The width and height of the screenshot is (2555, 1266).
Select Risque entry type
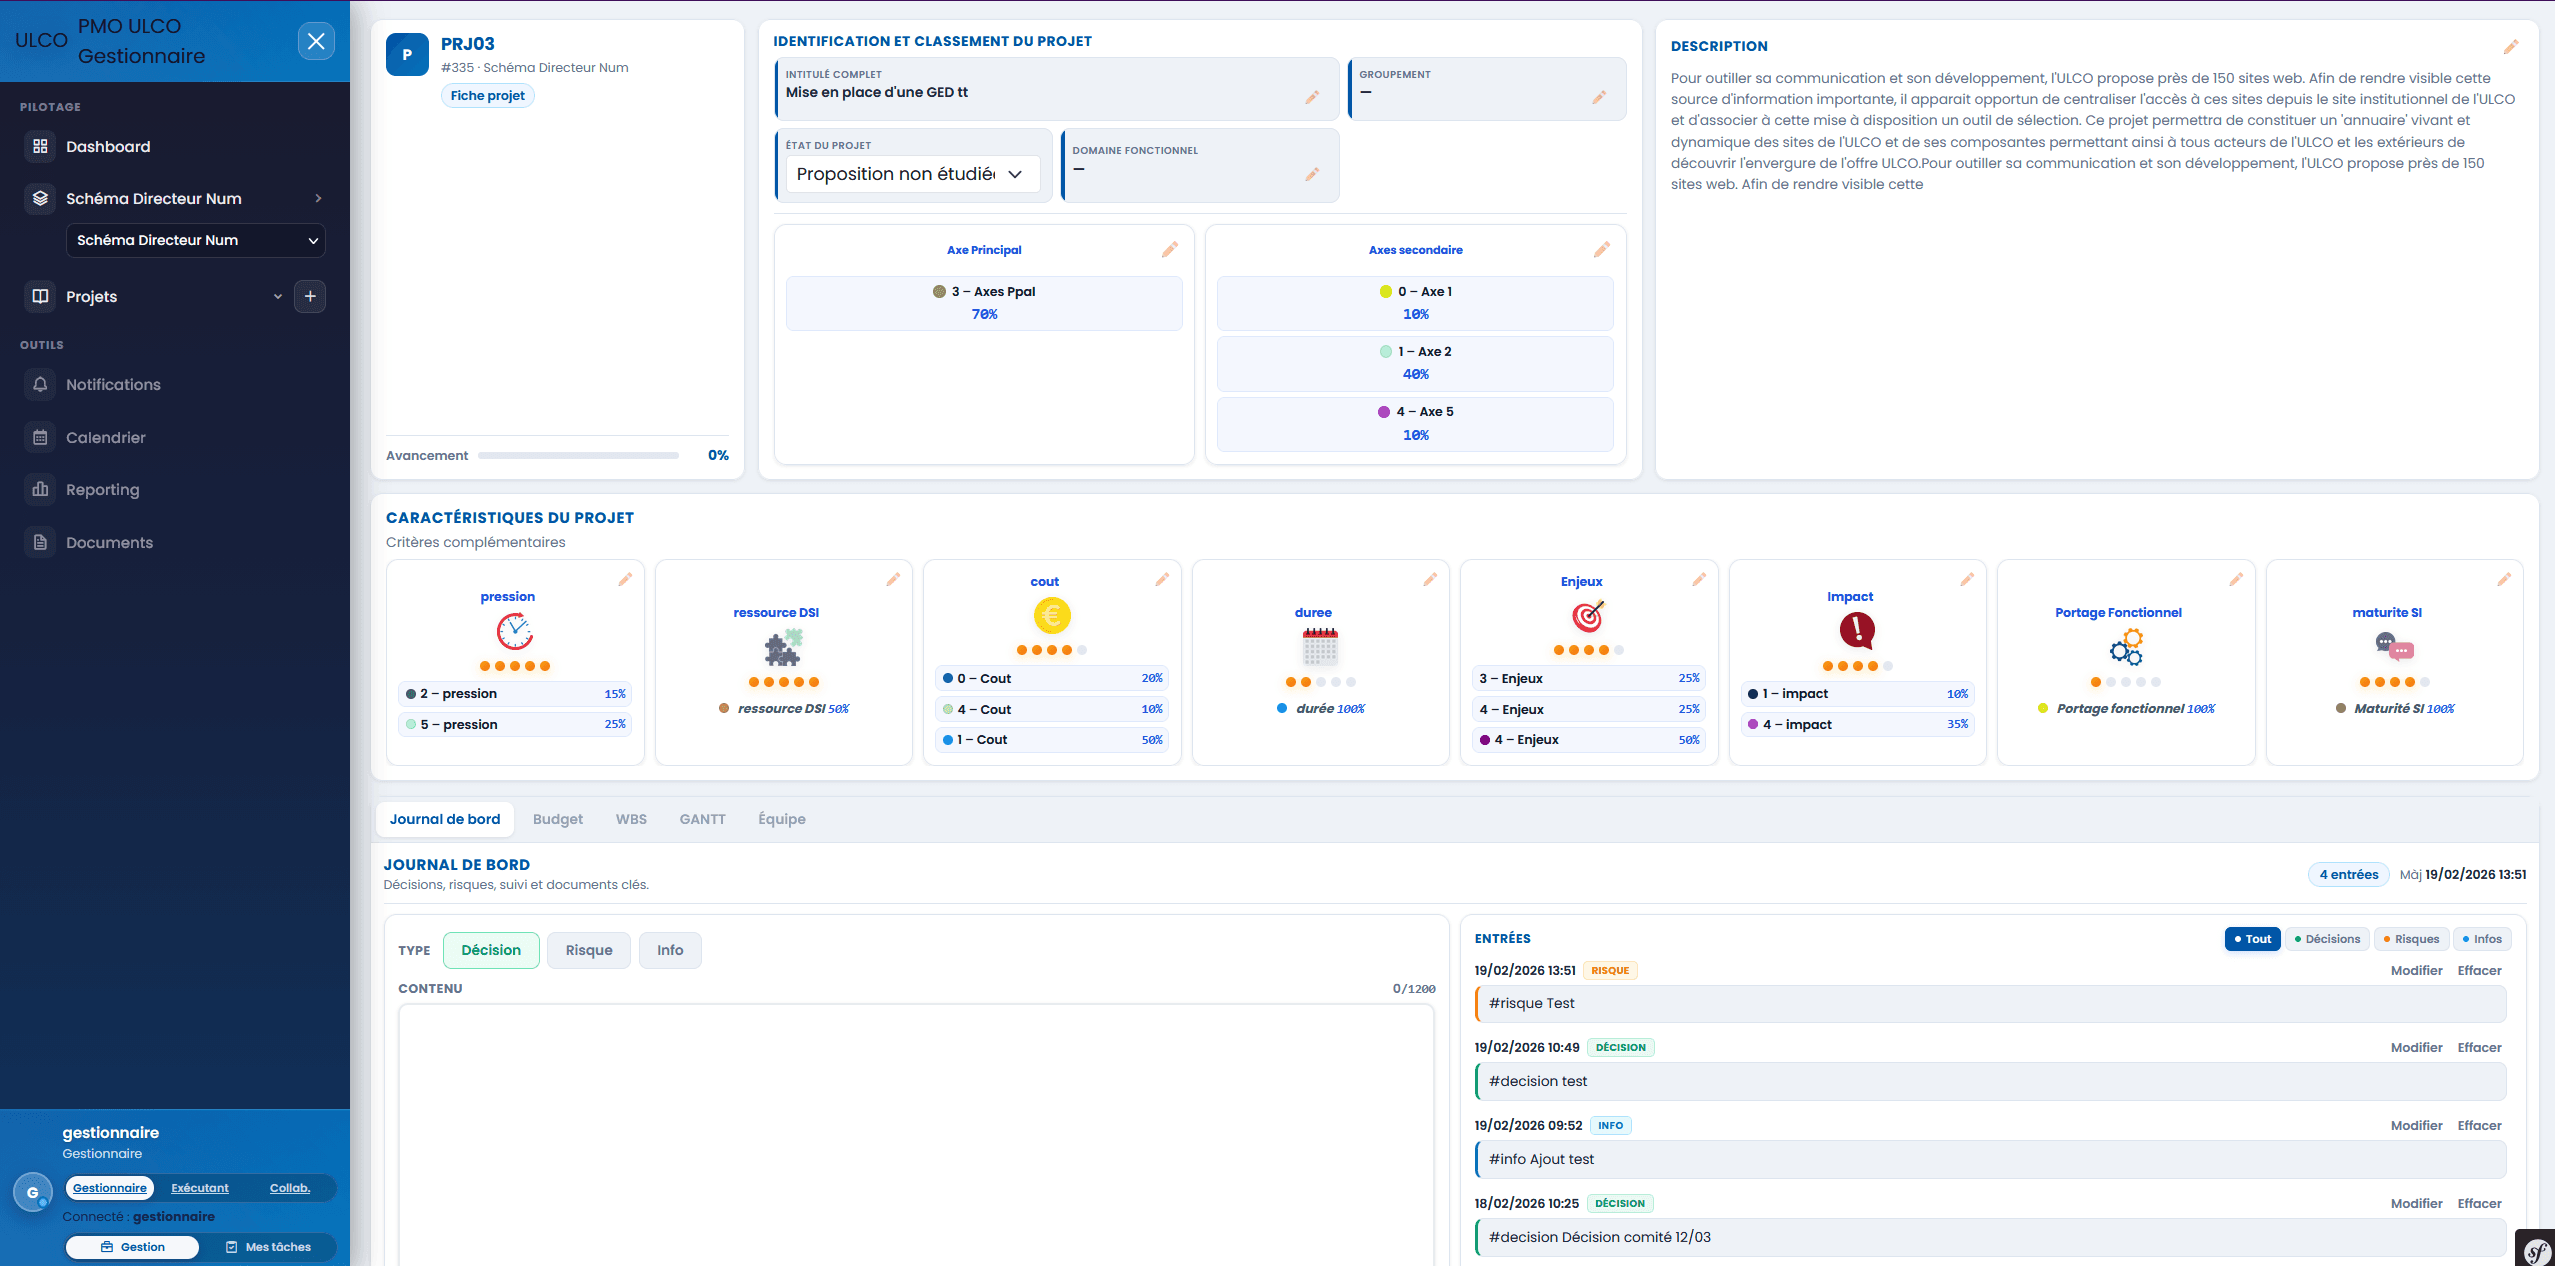[589, 950]
